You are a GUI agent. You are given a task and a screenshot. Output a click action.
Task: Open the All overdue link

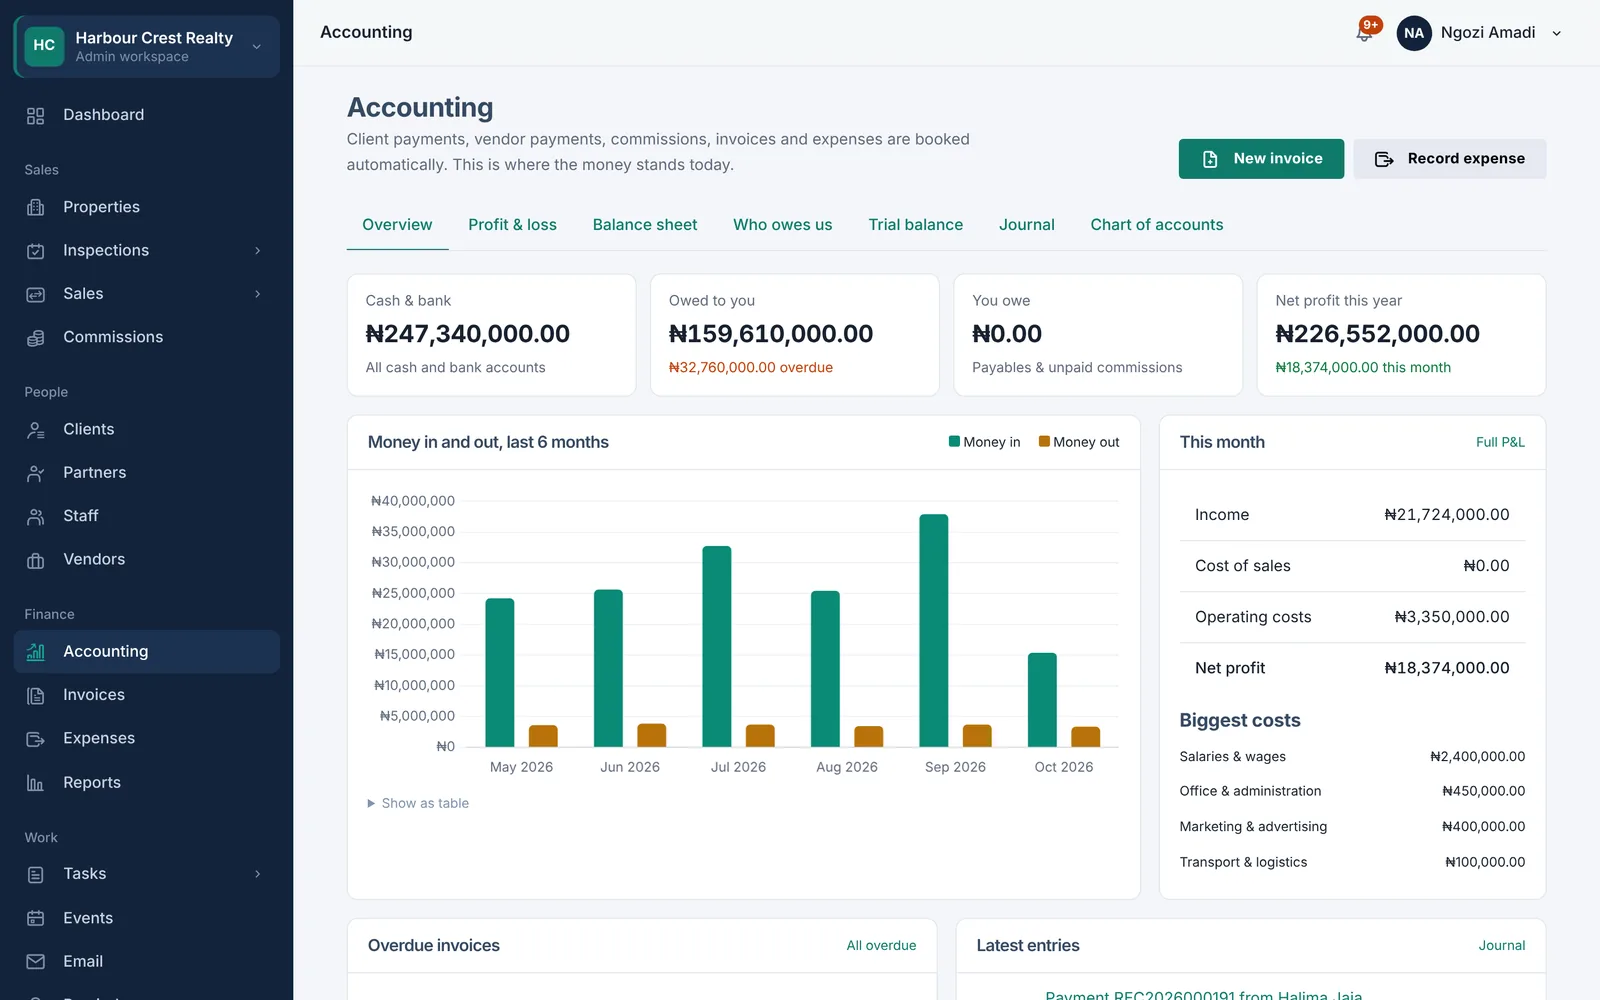point(881,946)
